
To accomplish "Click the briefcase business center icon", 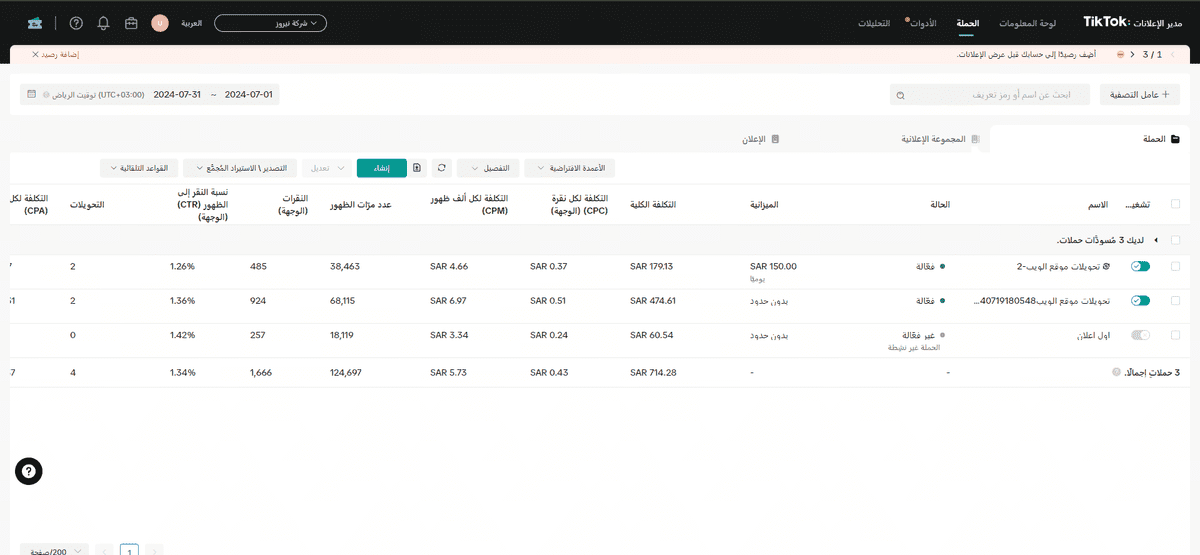I will point(131,23).
